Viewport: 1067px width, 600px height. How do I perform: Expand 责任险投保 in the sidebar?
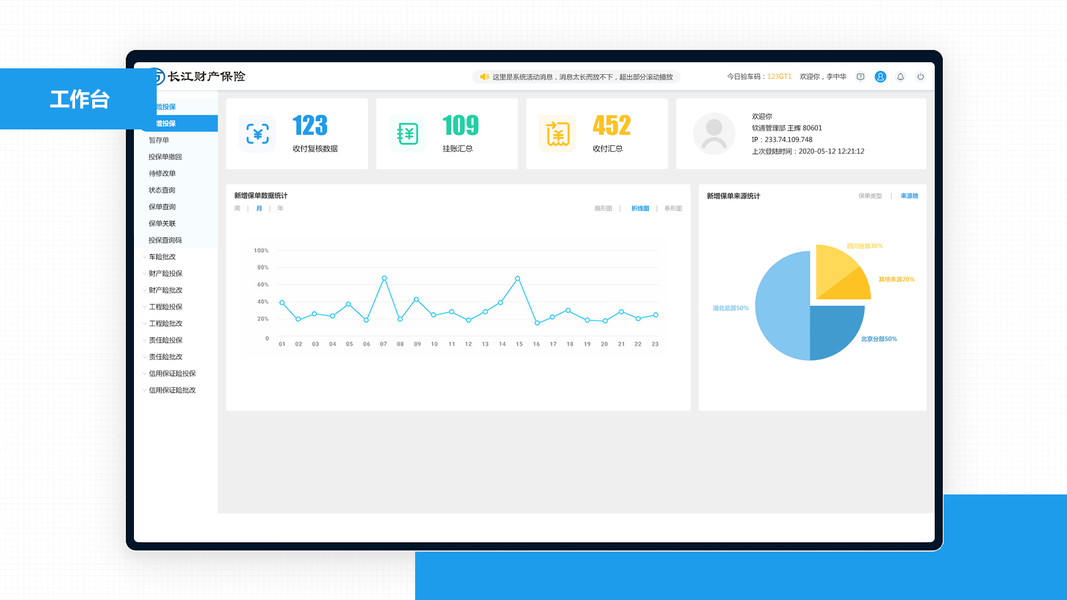coord(165,340)
